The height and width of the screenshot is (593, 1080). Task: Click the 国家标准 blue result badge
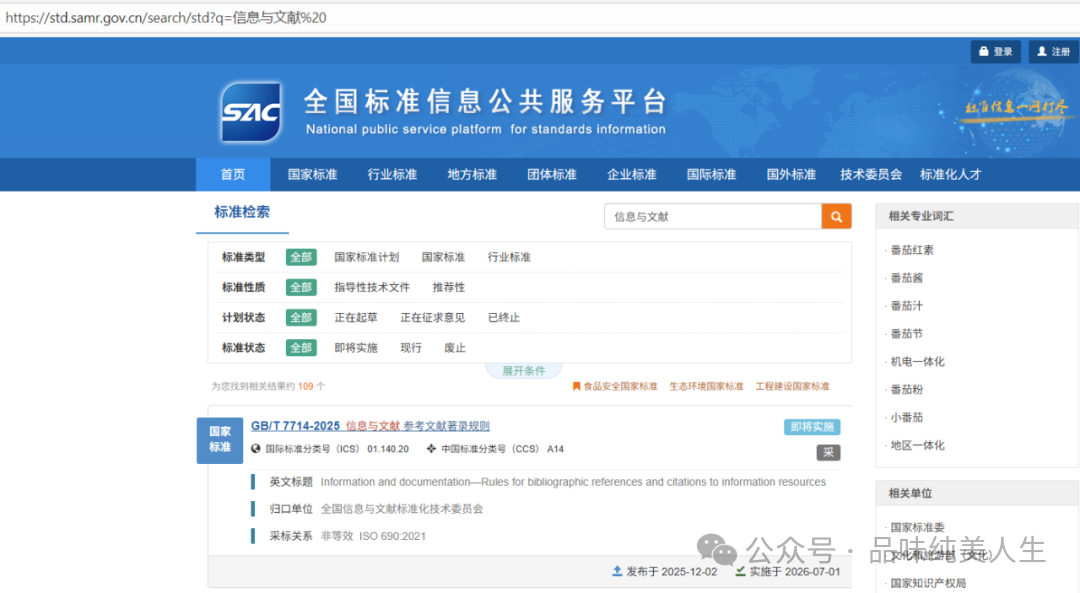220,440
